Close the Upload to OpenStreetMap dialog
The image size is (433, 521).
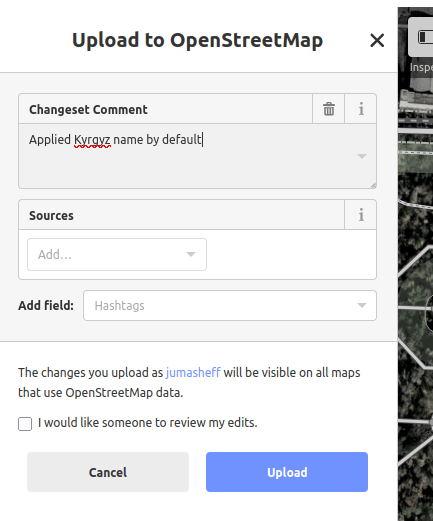[x=377, y=40]
